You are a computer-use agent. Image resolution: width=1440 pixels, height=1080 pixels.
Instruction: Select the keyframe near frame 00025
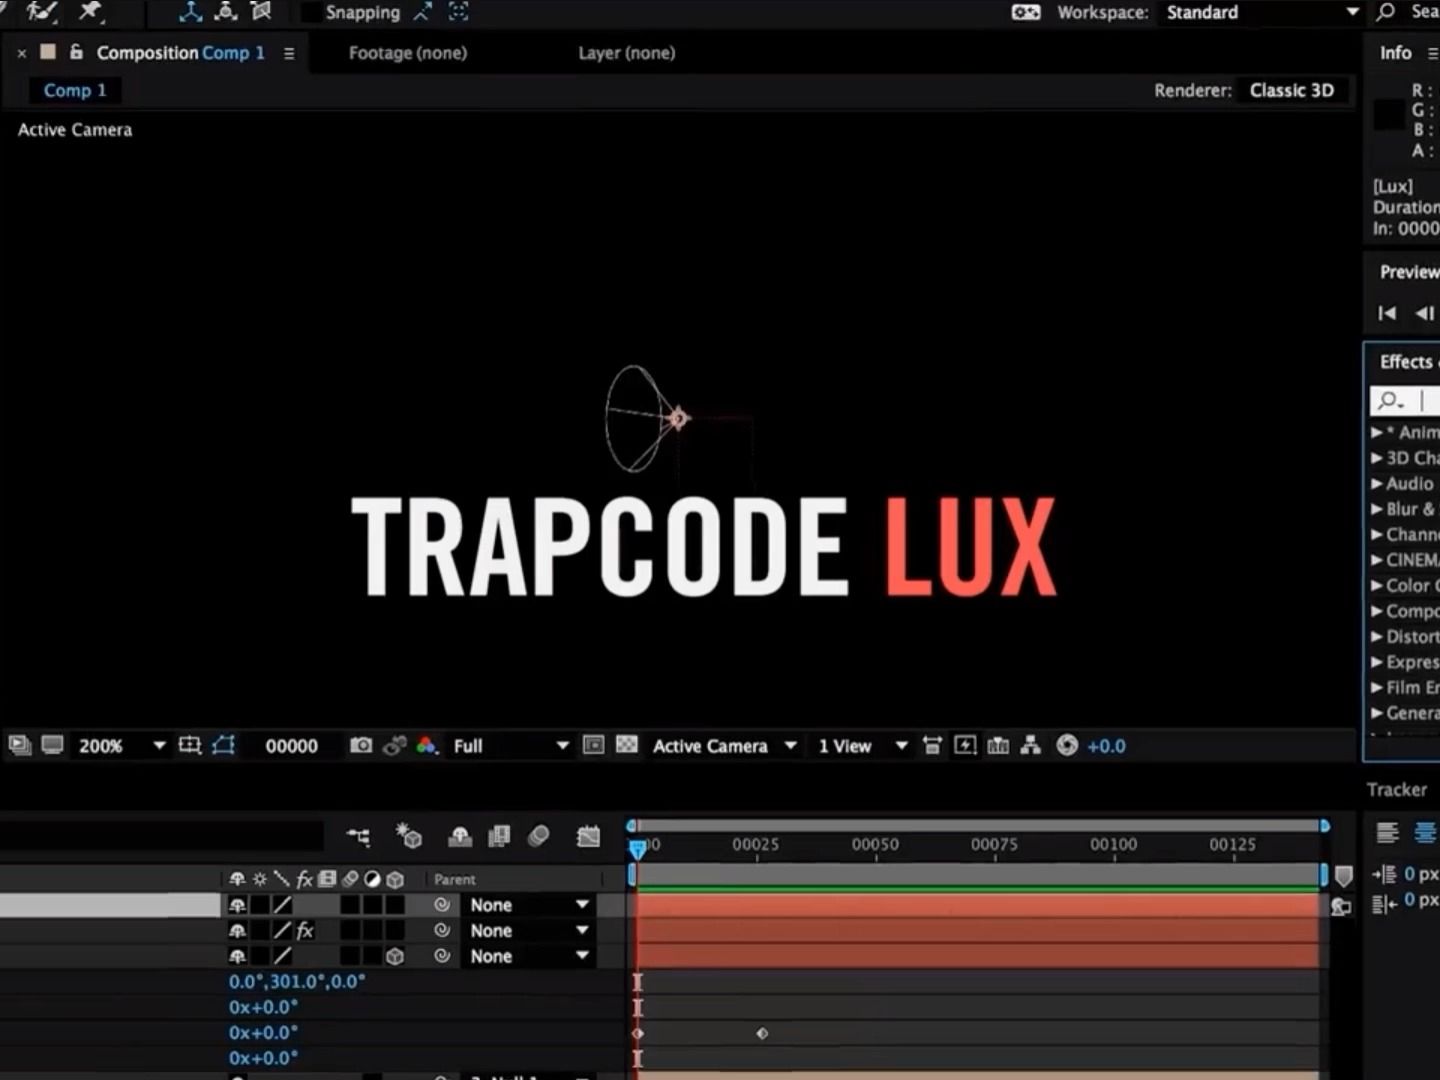(762, 1033)
